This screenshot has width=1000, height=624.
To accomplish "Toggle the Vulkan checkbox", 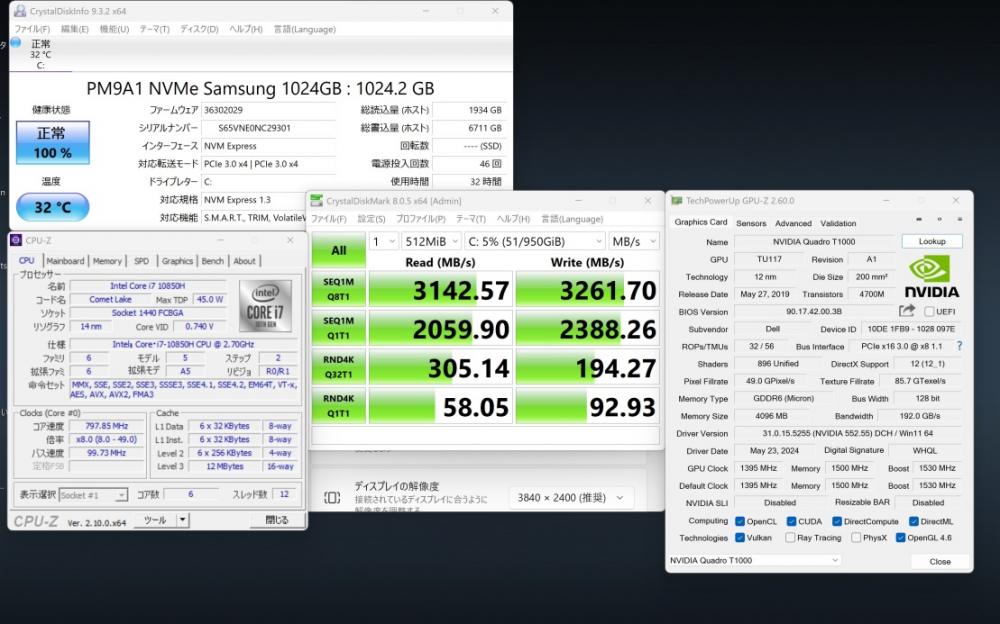I will [740, 537].
